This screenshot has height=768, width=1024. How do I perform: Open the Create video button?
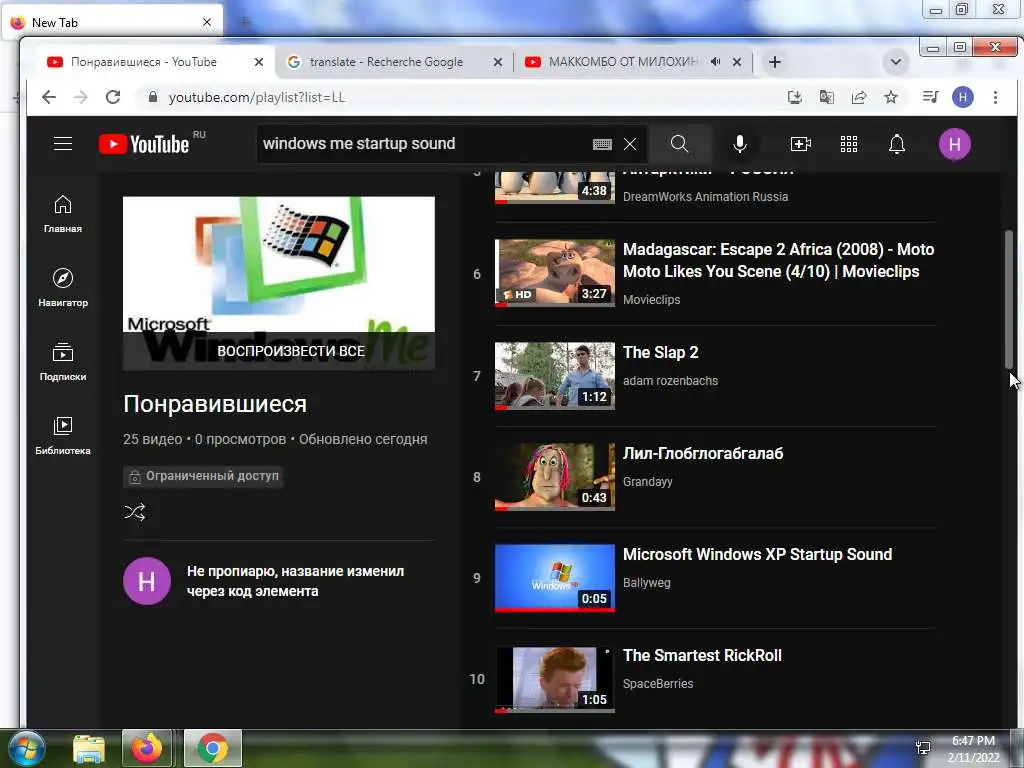(x=800, y=144)
